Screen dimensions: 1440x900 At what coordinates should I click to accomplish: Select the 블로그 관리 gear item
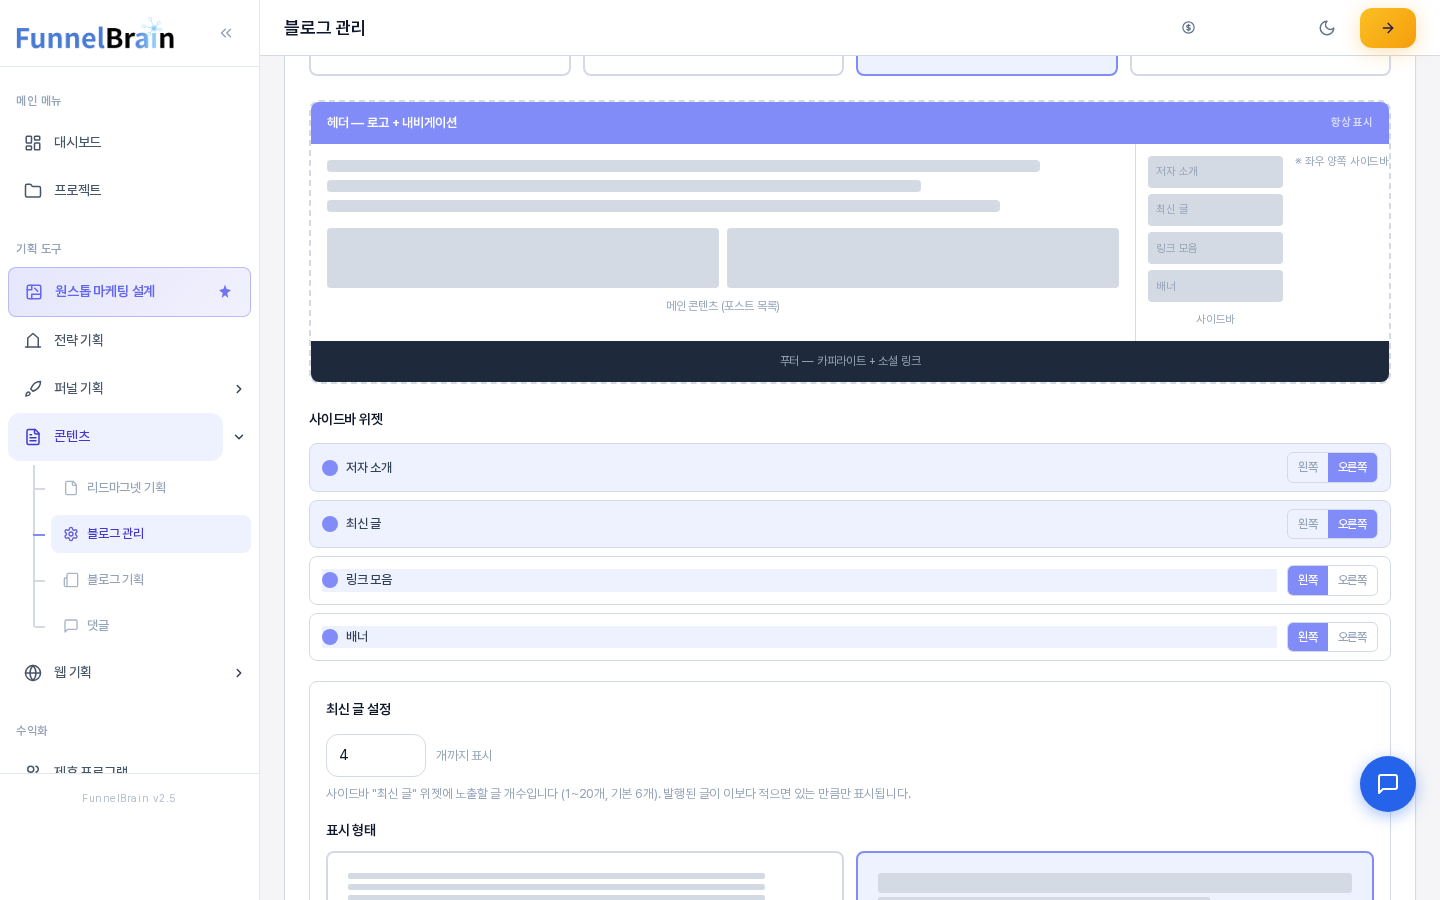(151, 534)
